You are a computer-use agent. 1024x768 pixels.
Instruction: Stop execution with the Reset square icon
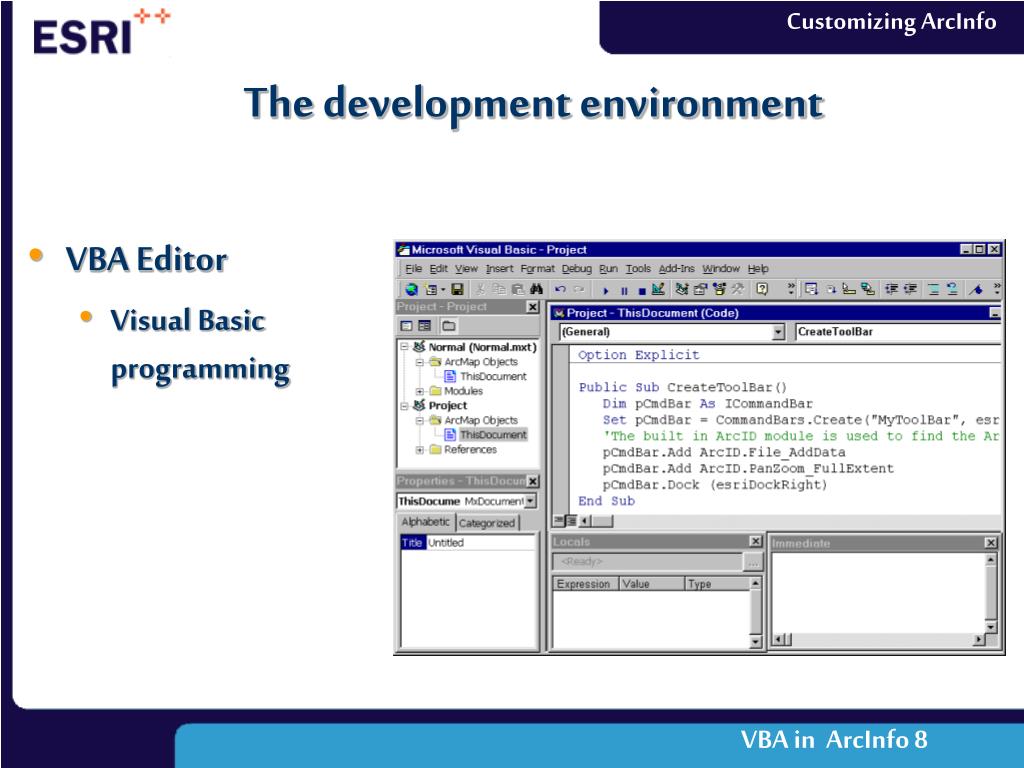point(641,291)
